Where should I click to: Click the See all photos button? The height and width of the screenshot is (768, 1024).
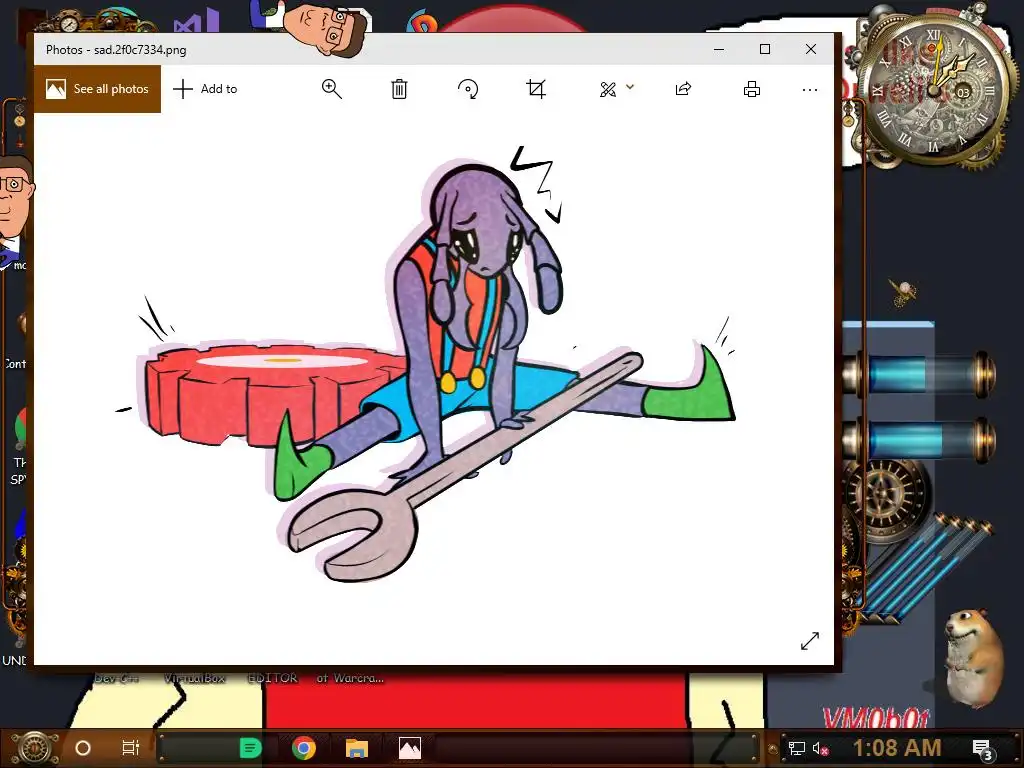pyautogui.click(x=97, y=89)
